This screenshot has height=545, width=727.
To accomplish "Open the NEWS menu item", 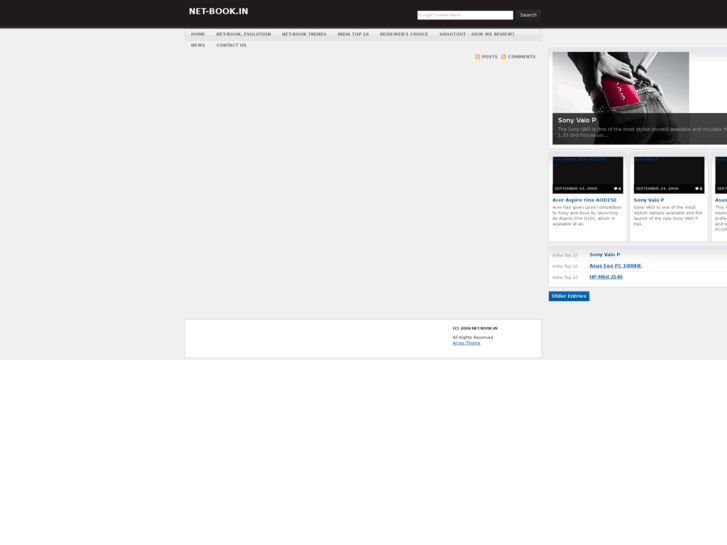I will point(198,45).
